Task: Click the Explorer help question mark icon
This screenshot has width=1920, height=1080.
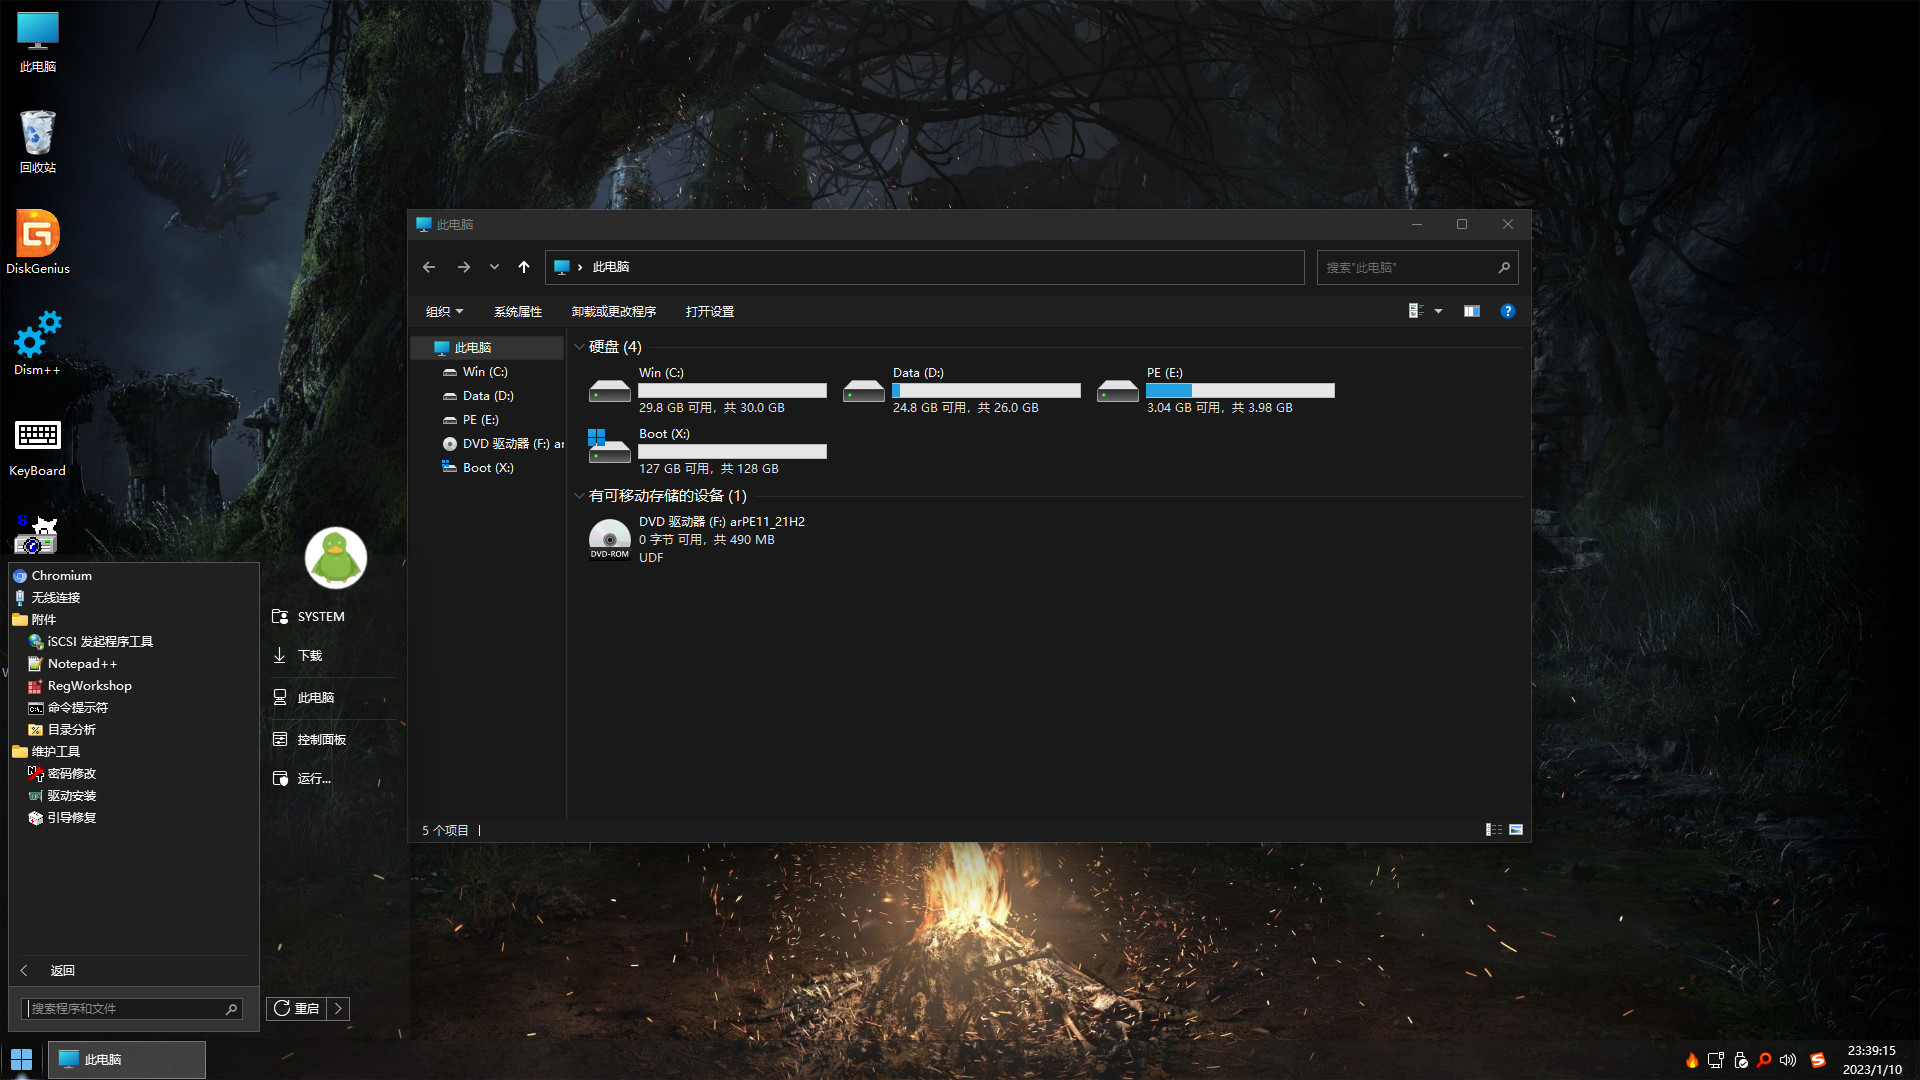Action: coord(1508,311)
